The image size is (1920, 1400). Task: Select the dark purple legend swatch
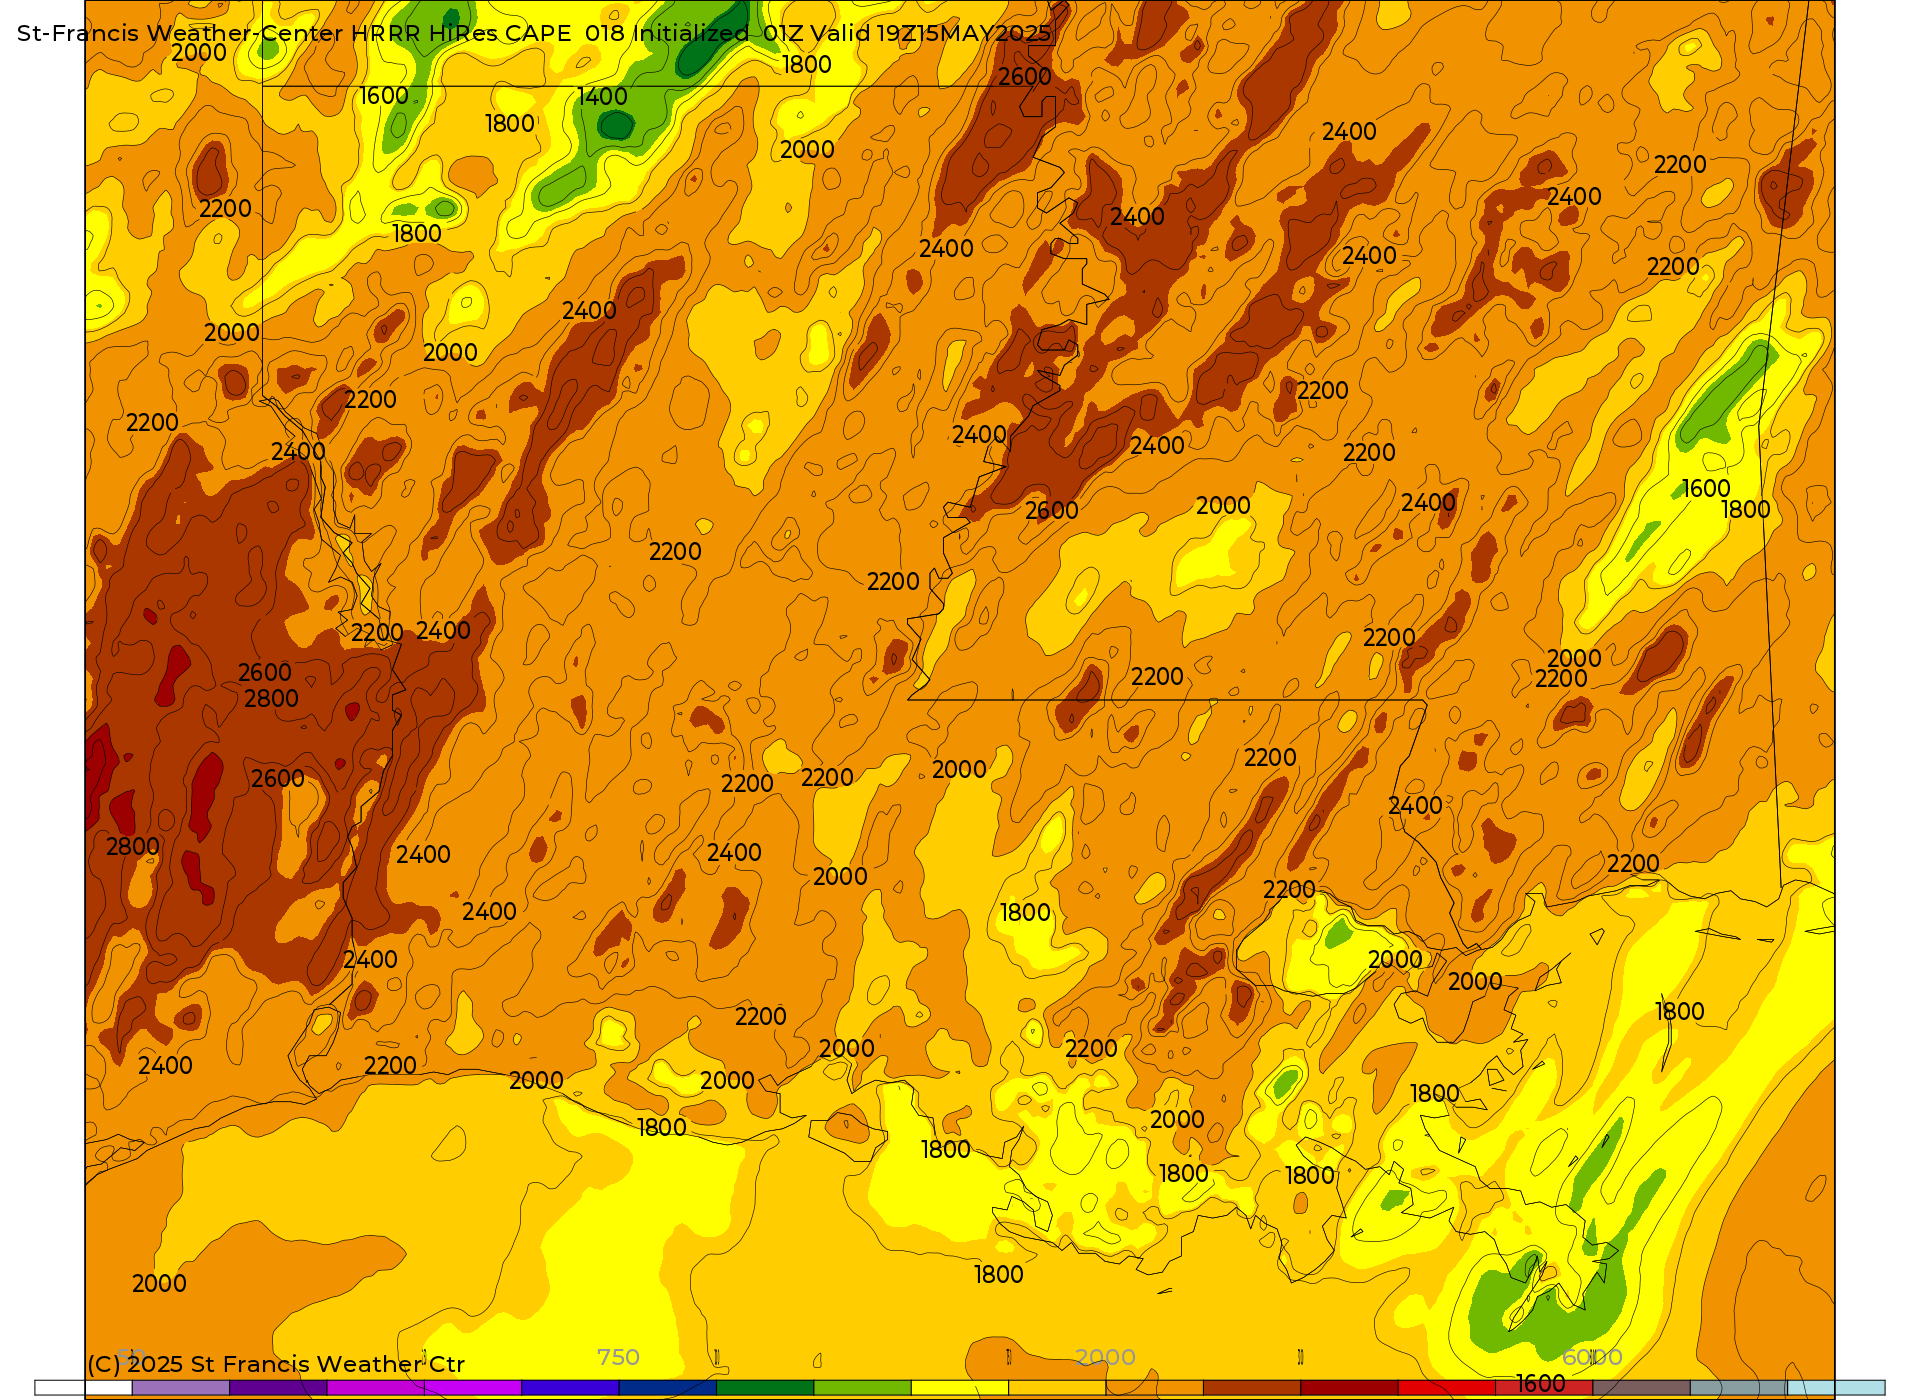[x=278, y=1388]
